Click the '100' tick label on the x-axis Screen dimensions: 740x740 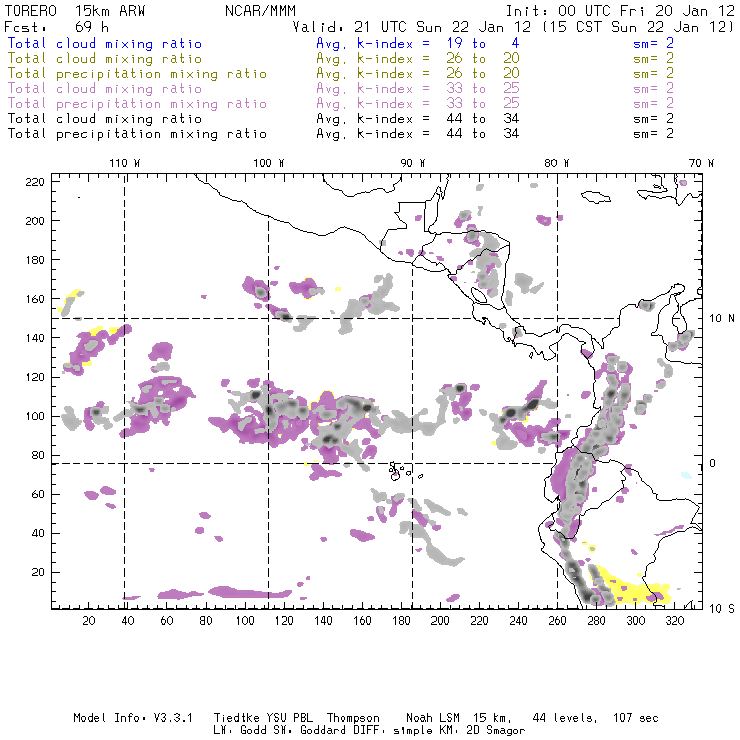[x=245, y=620]
